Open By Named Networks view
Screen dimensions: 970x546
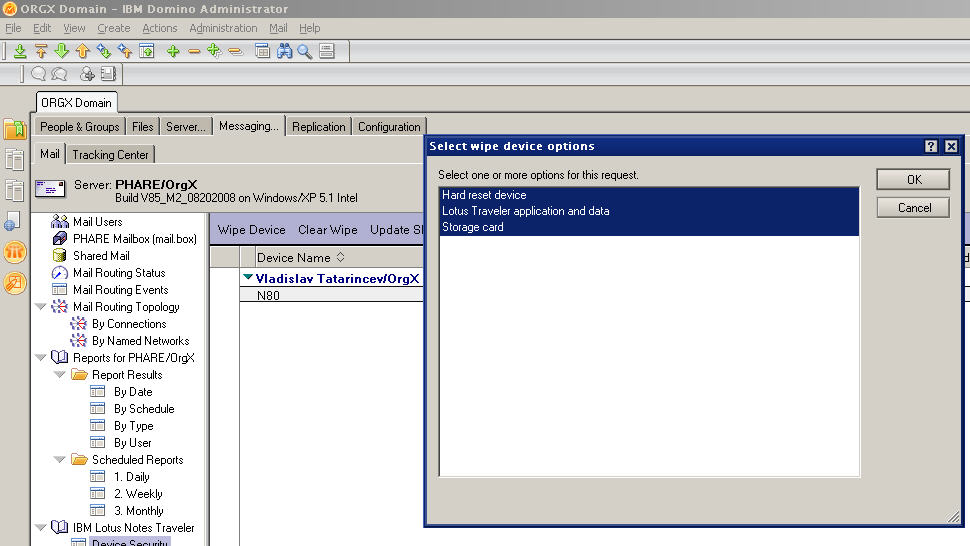140,341
